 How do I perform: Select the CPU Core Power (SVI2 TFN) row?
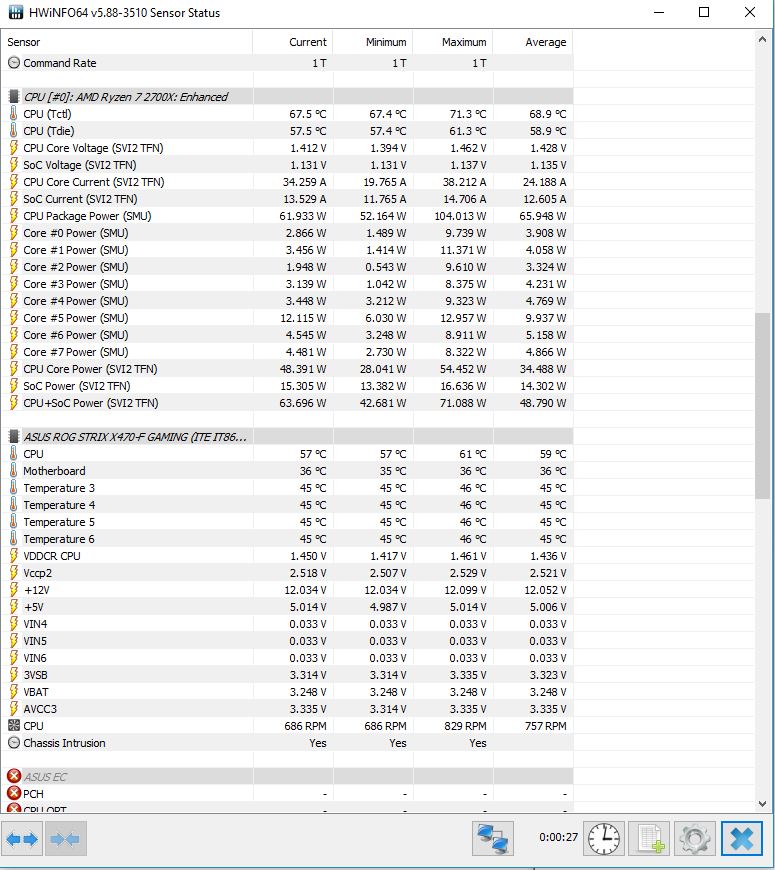pos(287,369)
